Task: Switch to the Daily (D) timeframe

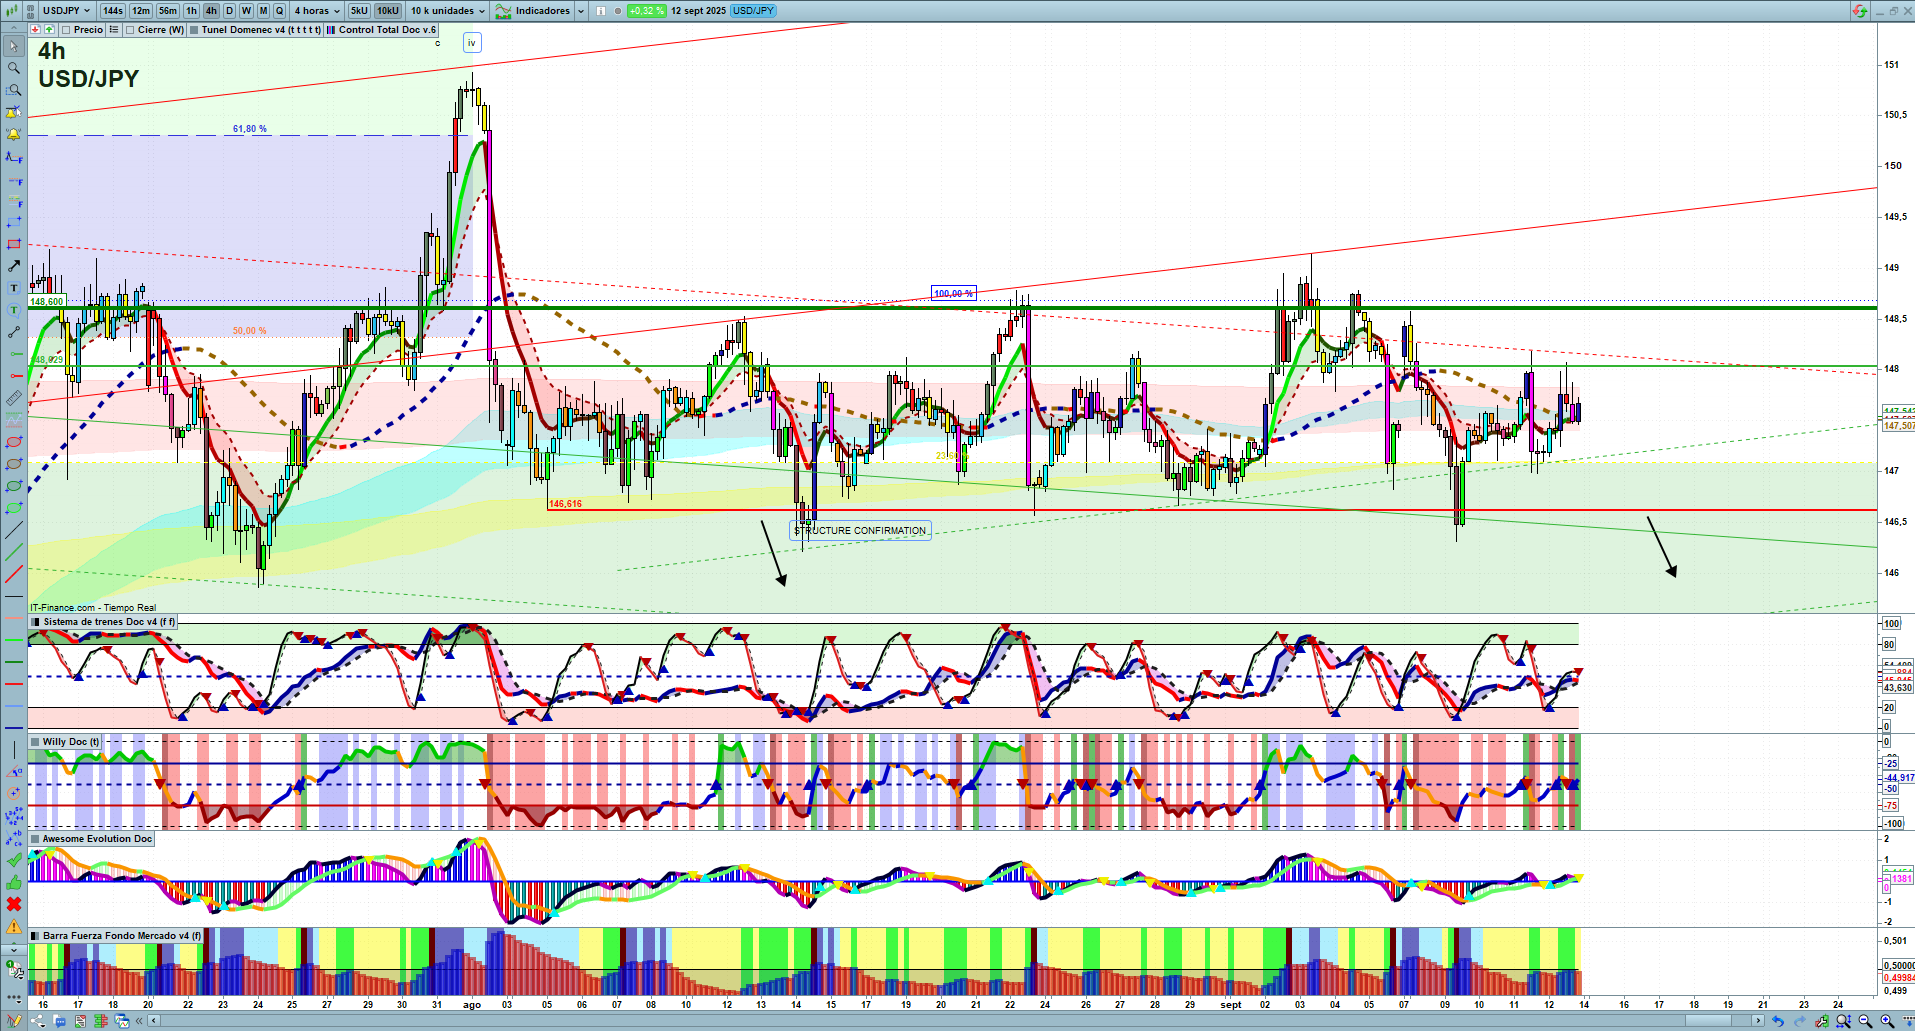Action: 229,11
